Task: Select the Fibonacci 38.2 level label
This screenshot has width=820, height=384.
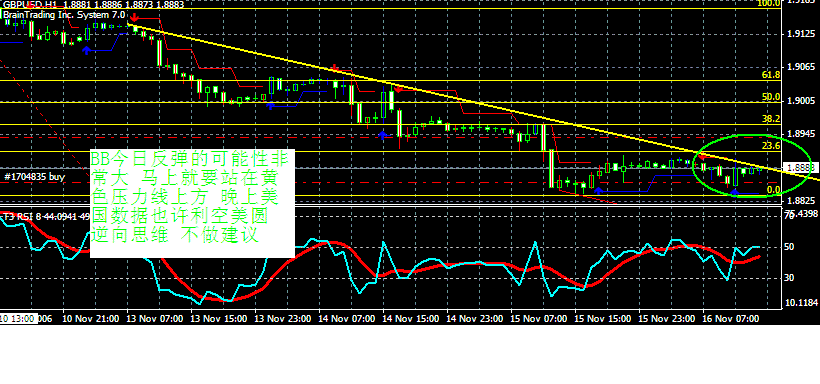Action: (771, 119)
